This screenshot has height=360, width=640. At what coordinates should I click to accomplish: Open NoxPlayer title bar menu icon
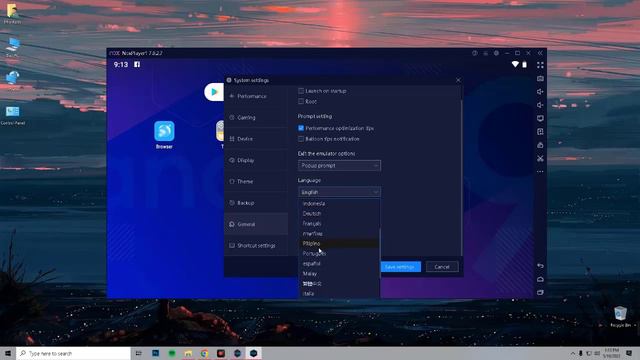click(485, 53)
